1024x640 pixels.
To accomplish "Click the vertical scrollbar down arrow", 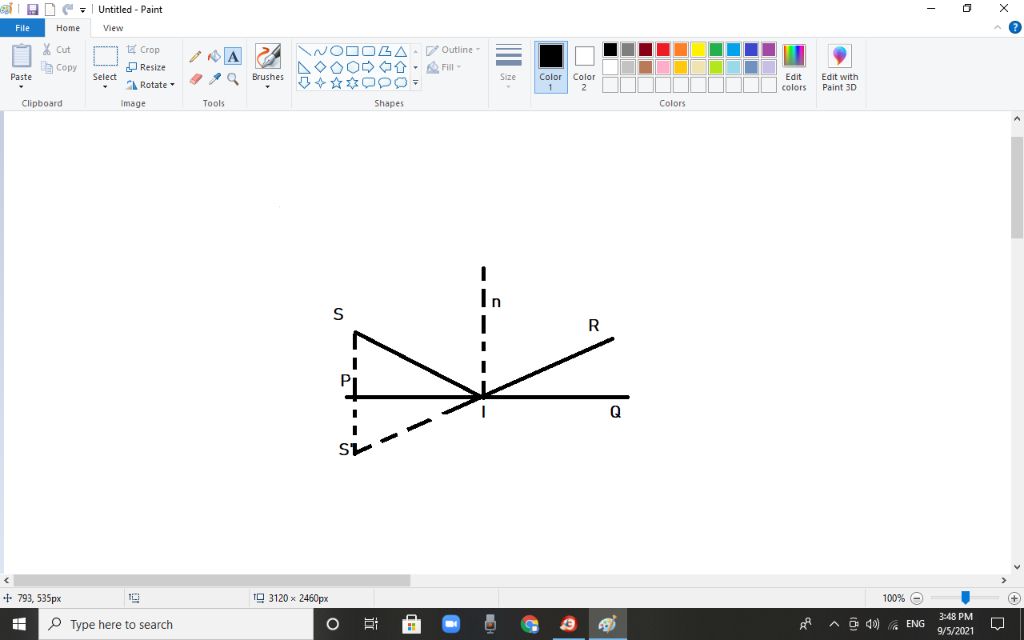I will tap(1017, 568).
